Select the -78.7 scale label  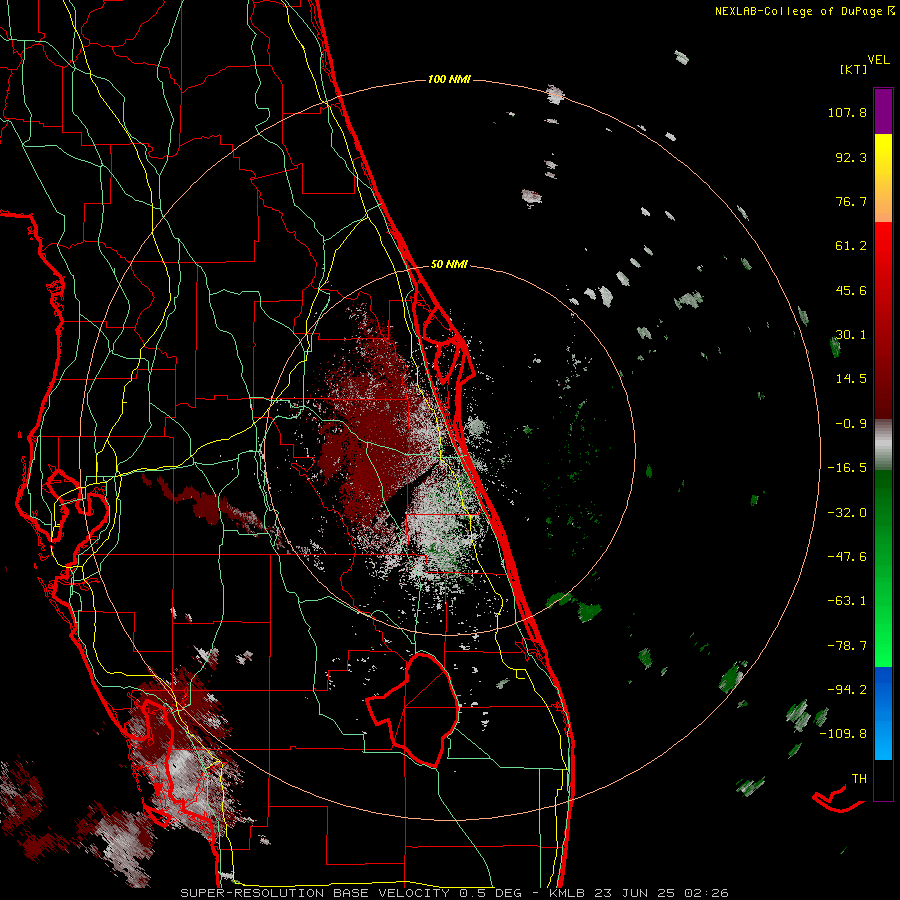click(847, 646)
